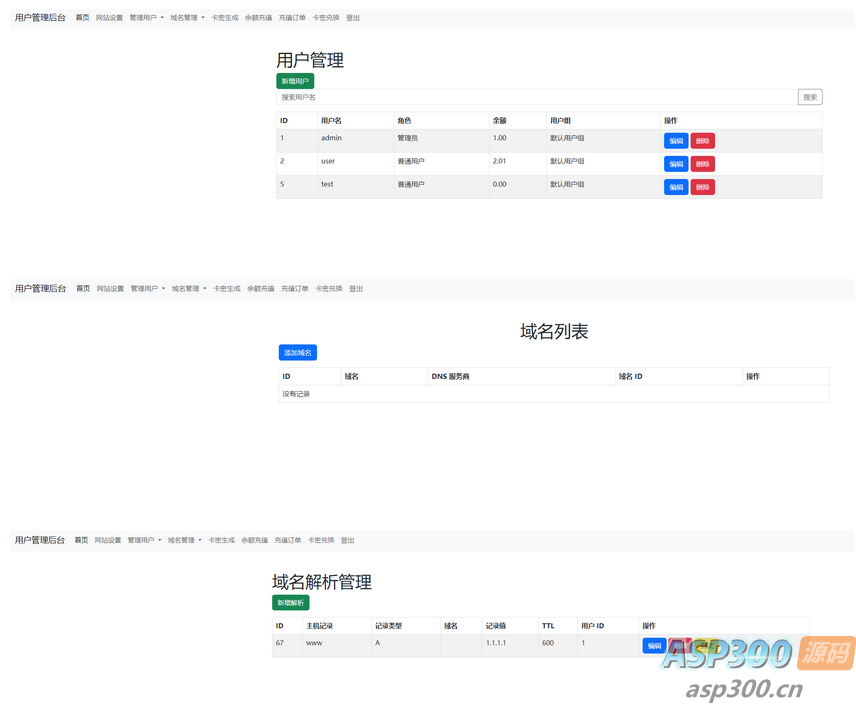The image size is (856, 711).
Task: Open 域名管理 dropdown in the topmost navbar
Action: coord(187,18)
